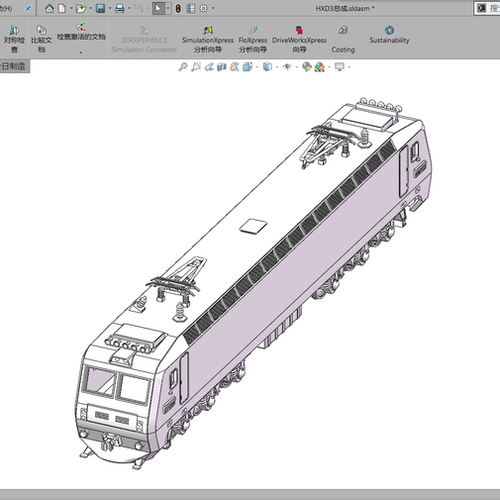
Task: Open View Settings monitor icon
Action: pyautogui.click(x=339, y=67)
